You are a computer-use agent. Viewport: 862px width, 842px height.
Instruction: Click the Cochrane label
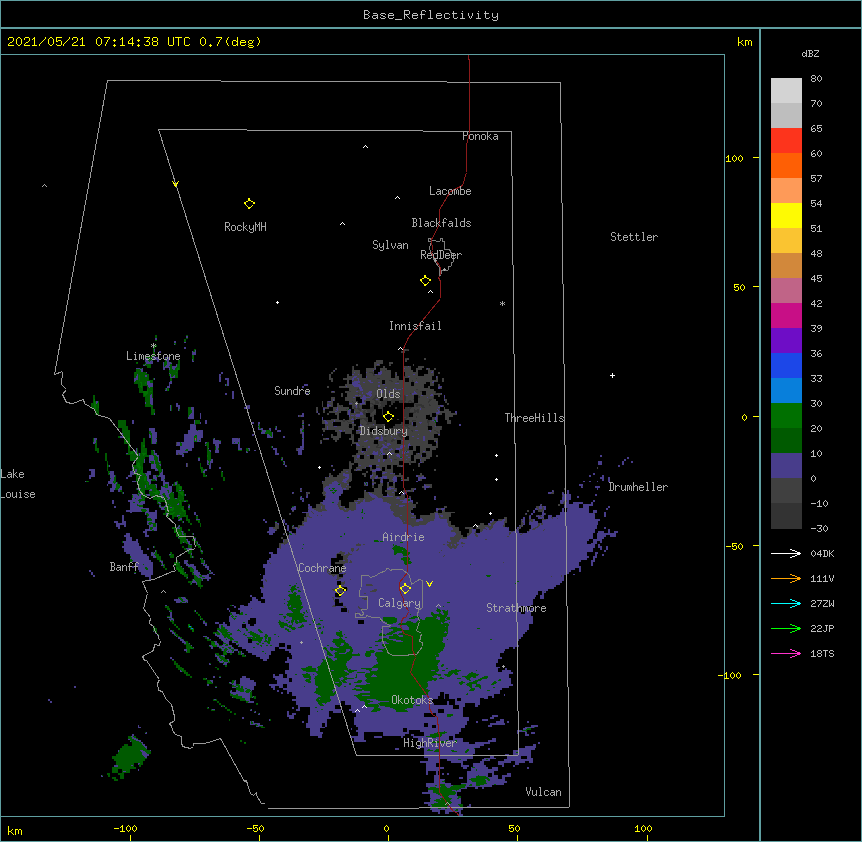coord(322,568)
